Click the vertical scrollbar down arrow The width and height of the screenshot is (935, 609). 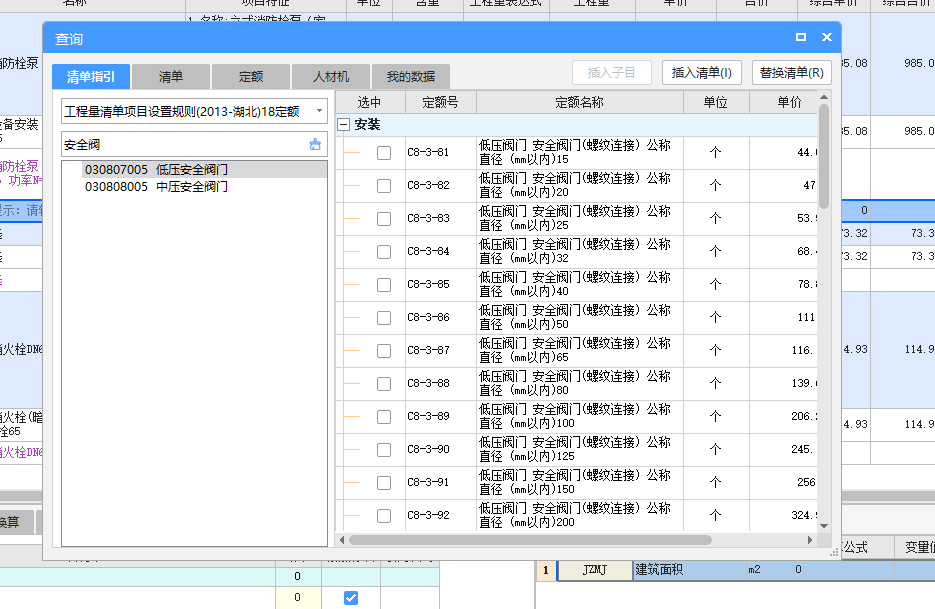pos(824,526)
